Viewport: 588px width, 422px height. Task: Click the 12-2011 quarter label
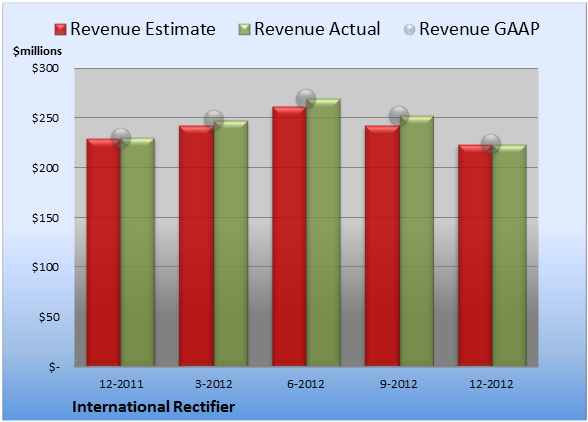(x=121, y=384)
